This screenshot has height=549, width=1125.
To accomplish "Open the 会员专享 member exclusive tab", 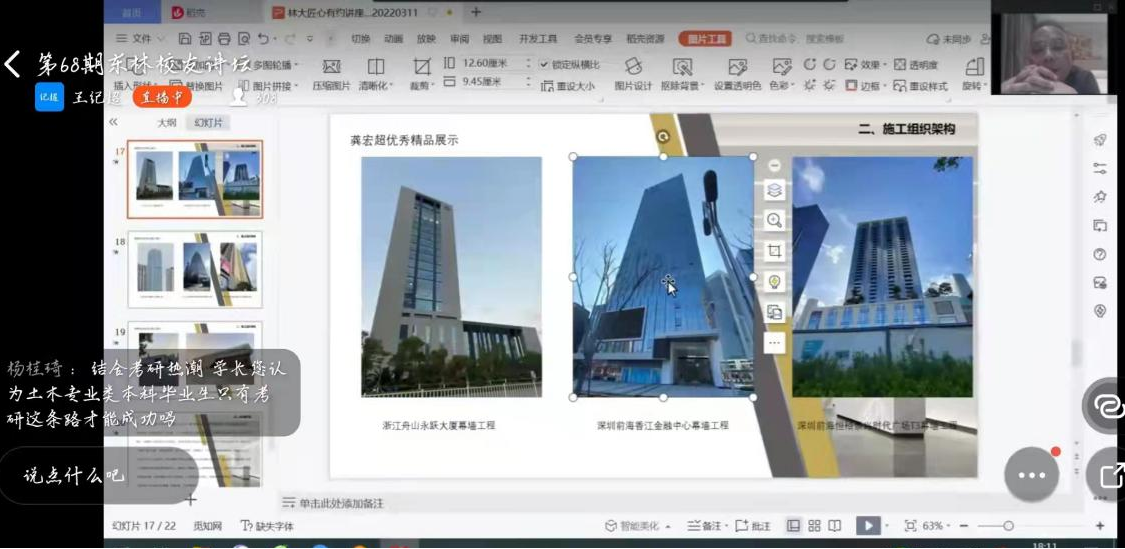I will 593,39.
